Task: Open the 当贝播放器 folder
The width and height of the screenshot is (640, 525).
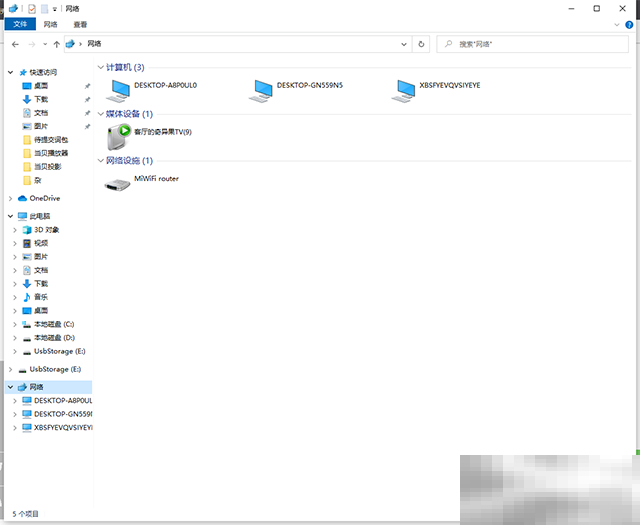Action: pos(51,153)
